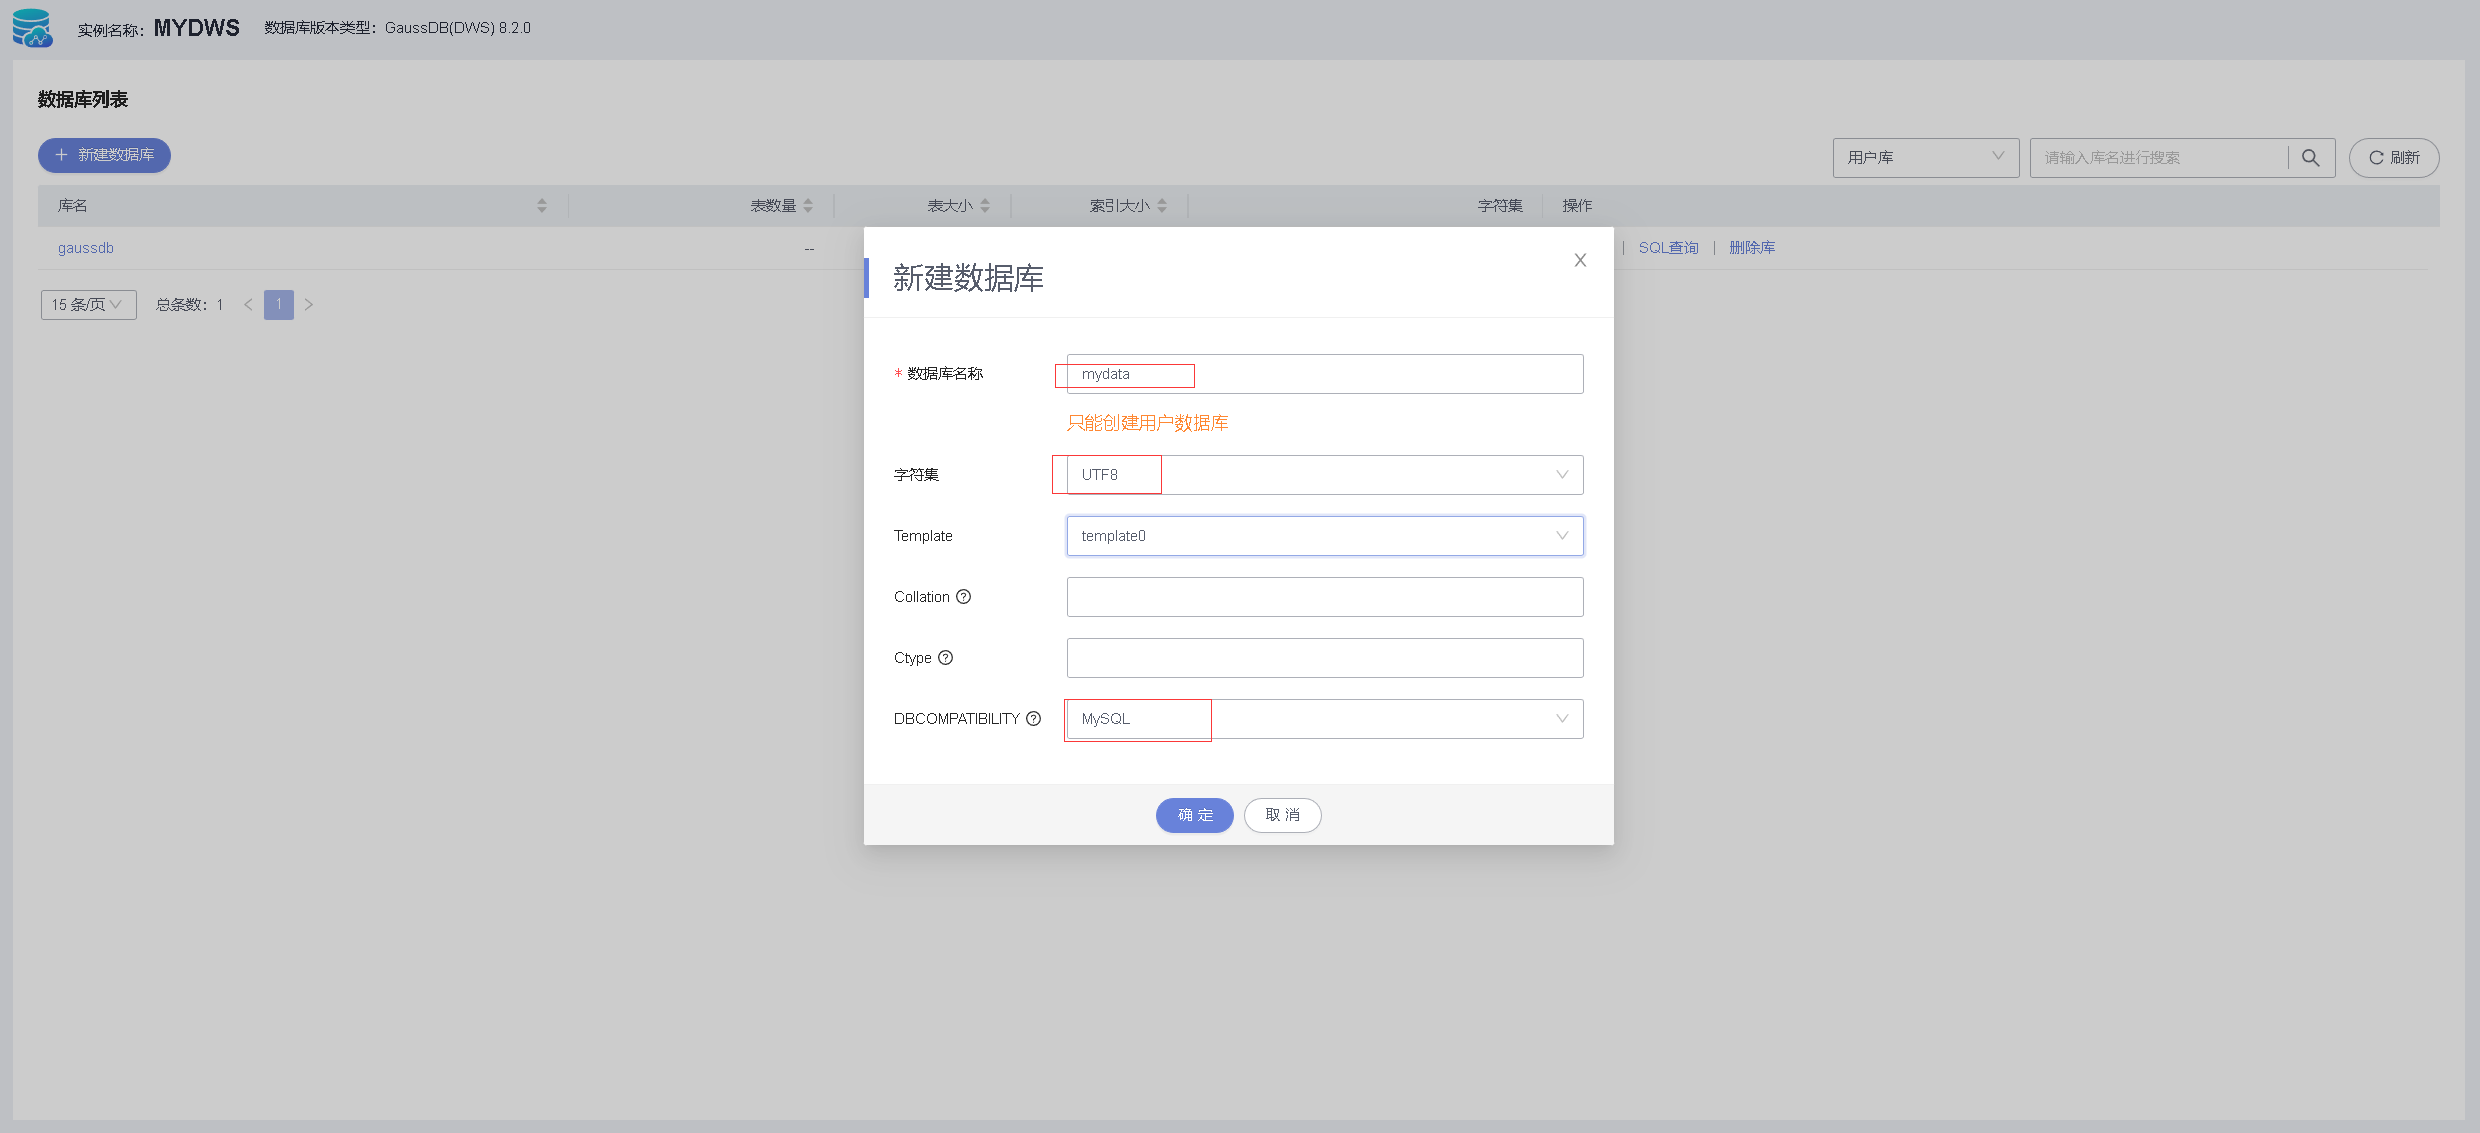Screen dimensions: 2480x1133
Task: Click the 刷新 refresh button
Action: point(2393,158)
